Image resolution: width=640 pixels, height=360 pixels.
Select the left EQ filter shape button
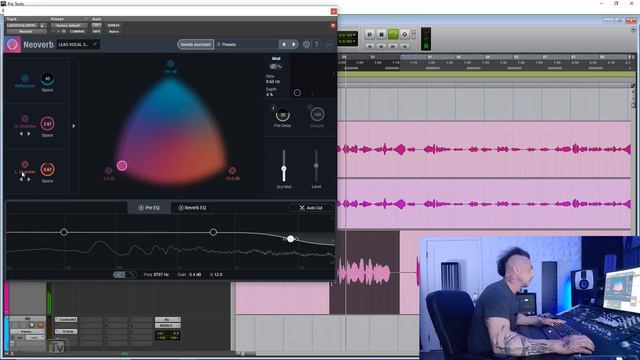119,275
